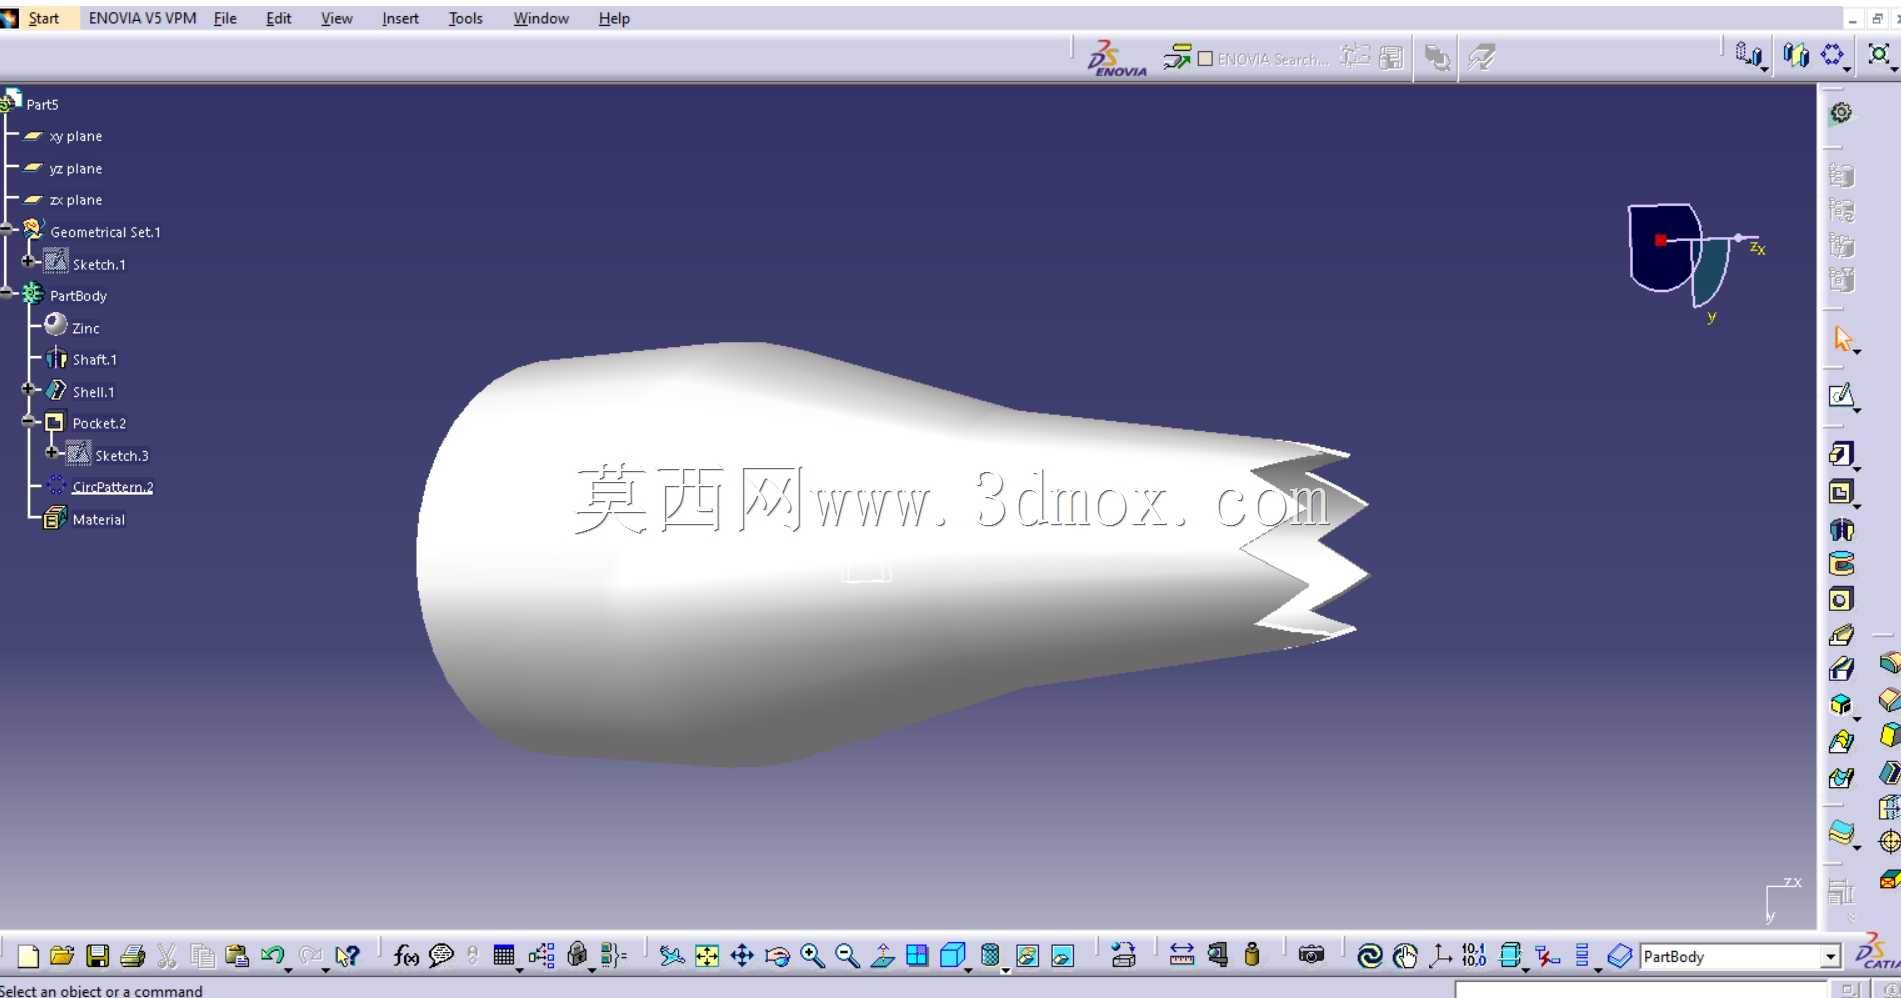Open the Undo history dropdown arrow
Screen dimensions: 1901x998
288,969
